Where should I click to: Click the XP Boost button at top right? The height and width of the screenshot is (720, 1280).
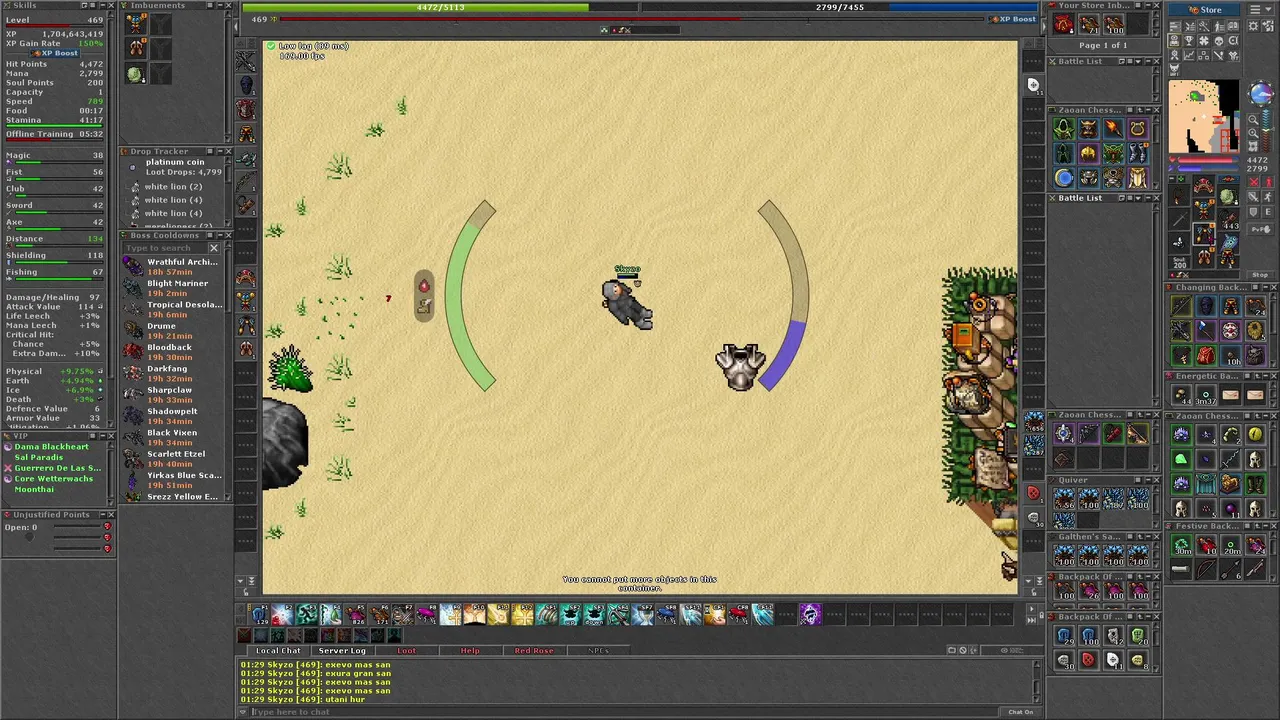[1014, 19]
